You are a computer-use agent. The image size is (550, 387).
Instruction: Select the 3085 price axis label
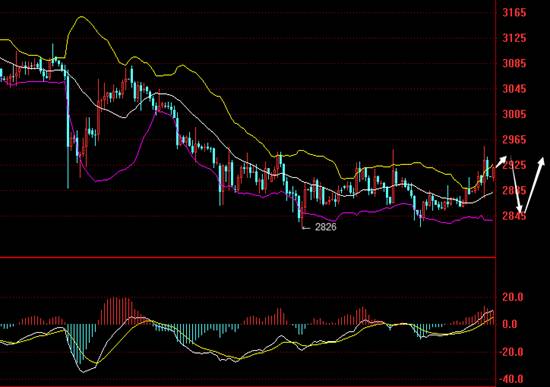click(514, 64)
